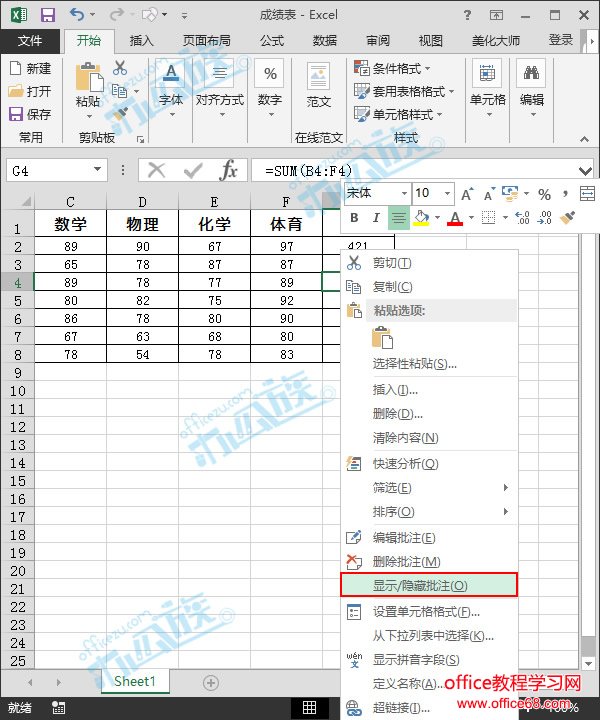Choose 设置单元格格式 from context menu

coord(429,612)
